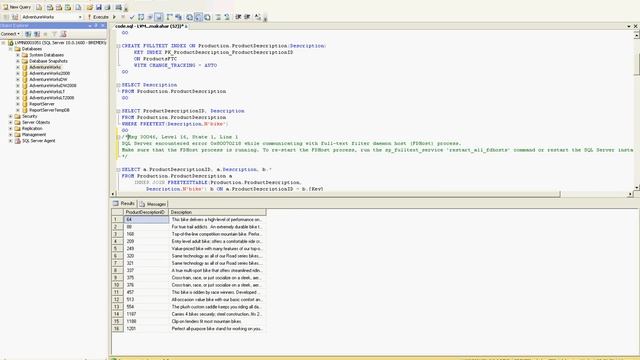Parse the query with the checkmark icon

click(132, 17)
